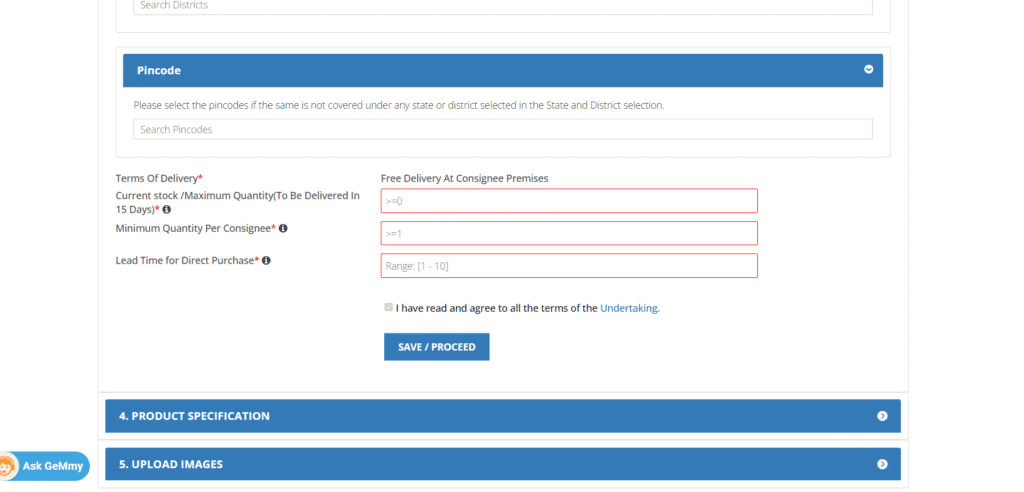Click the Free Delivery At Consignee Premises text
The width and height of the screenshot is (1024, 492).
coord(464,178)
